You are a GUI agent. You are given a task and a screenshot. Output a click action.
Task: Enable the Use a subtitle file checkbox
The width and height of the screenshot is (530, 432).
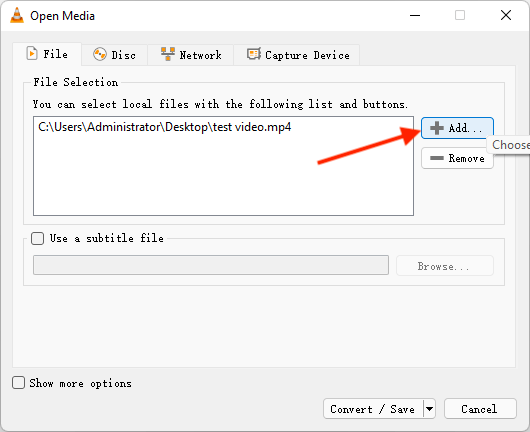pos(38,238)
